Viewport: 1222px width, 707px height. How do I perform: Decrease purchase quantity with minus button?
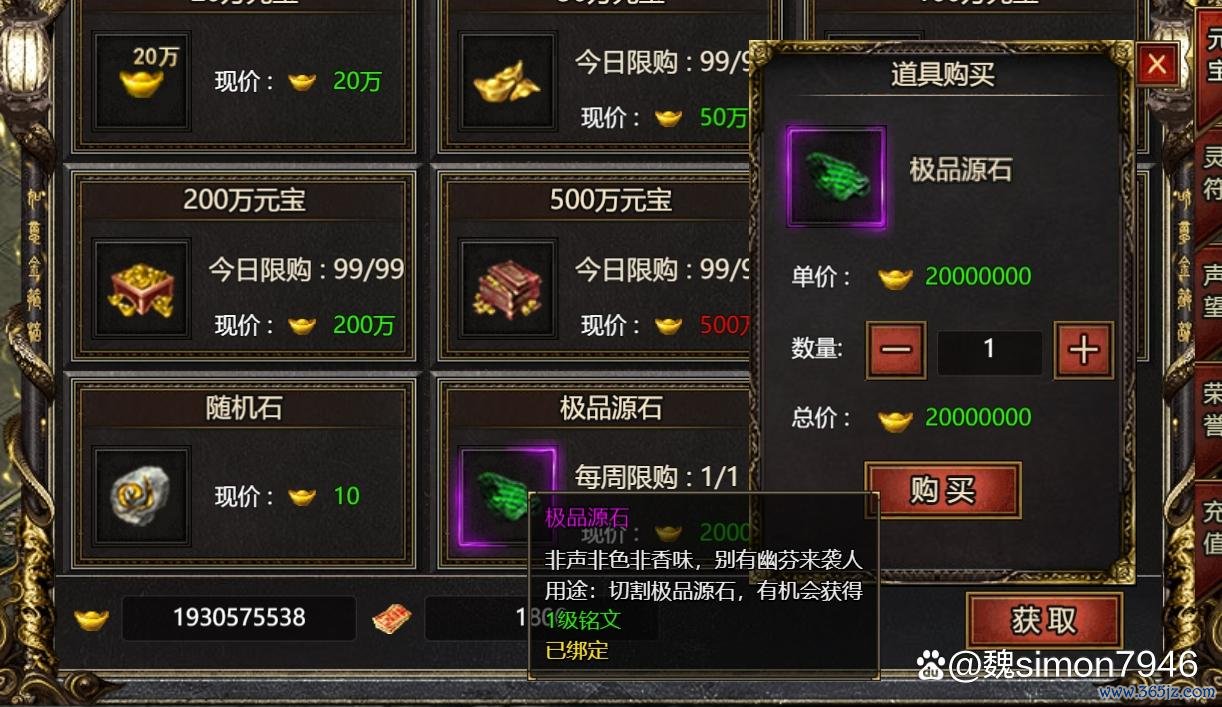(x=896, y=349)
